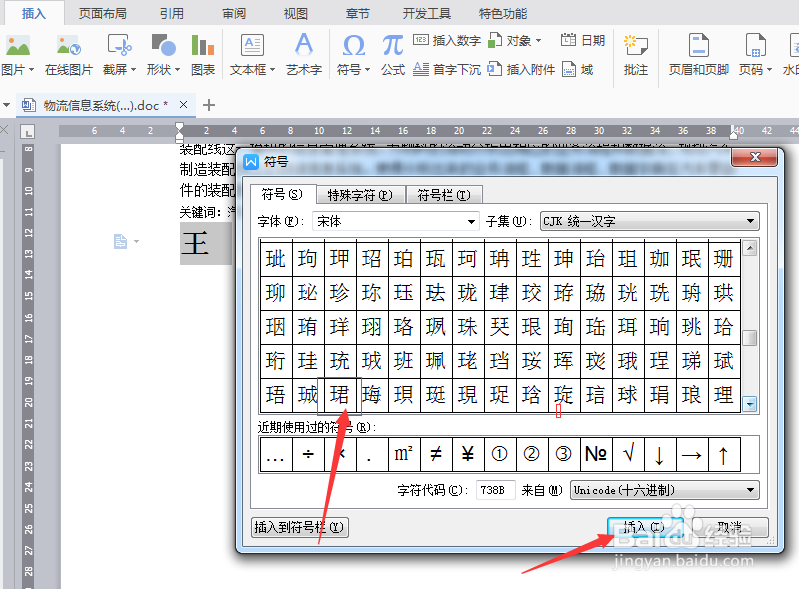Choose recent symbol ¥
The height and width of the screenshot is (589, 799).
(x=467, y=454)
